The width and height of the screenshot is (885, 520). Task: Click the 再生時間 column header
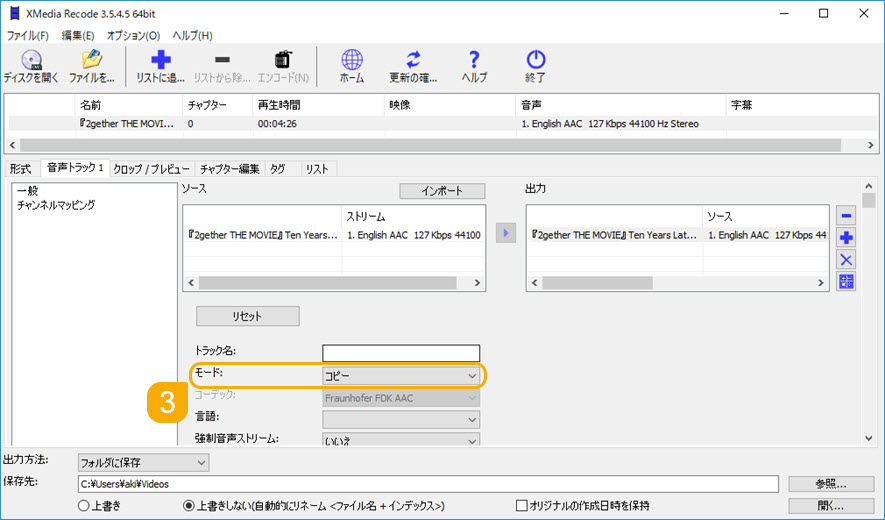[x=318, y=105]
